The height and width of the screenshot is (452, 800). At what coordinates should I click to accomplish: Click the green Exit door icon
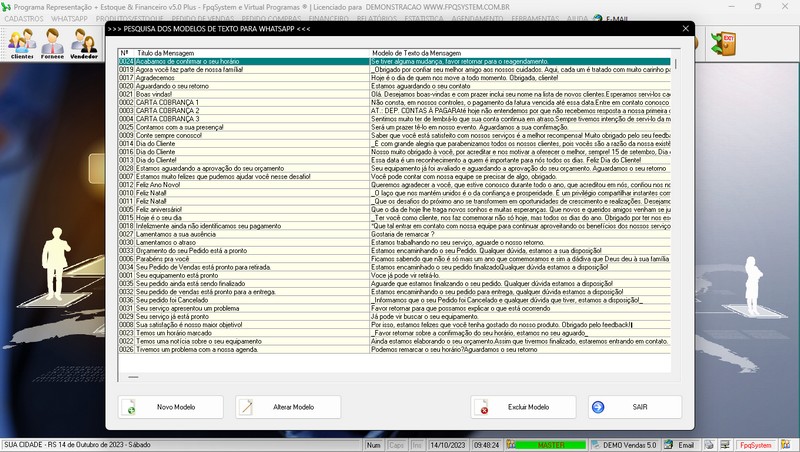pos(723,43)
